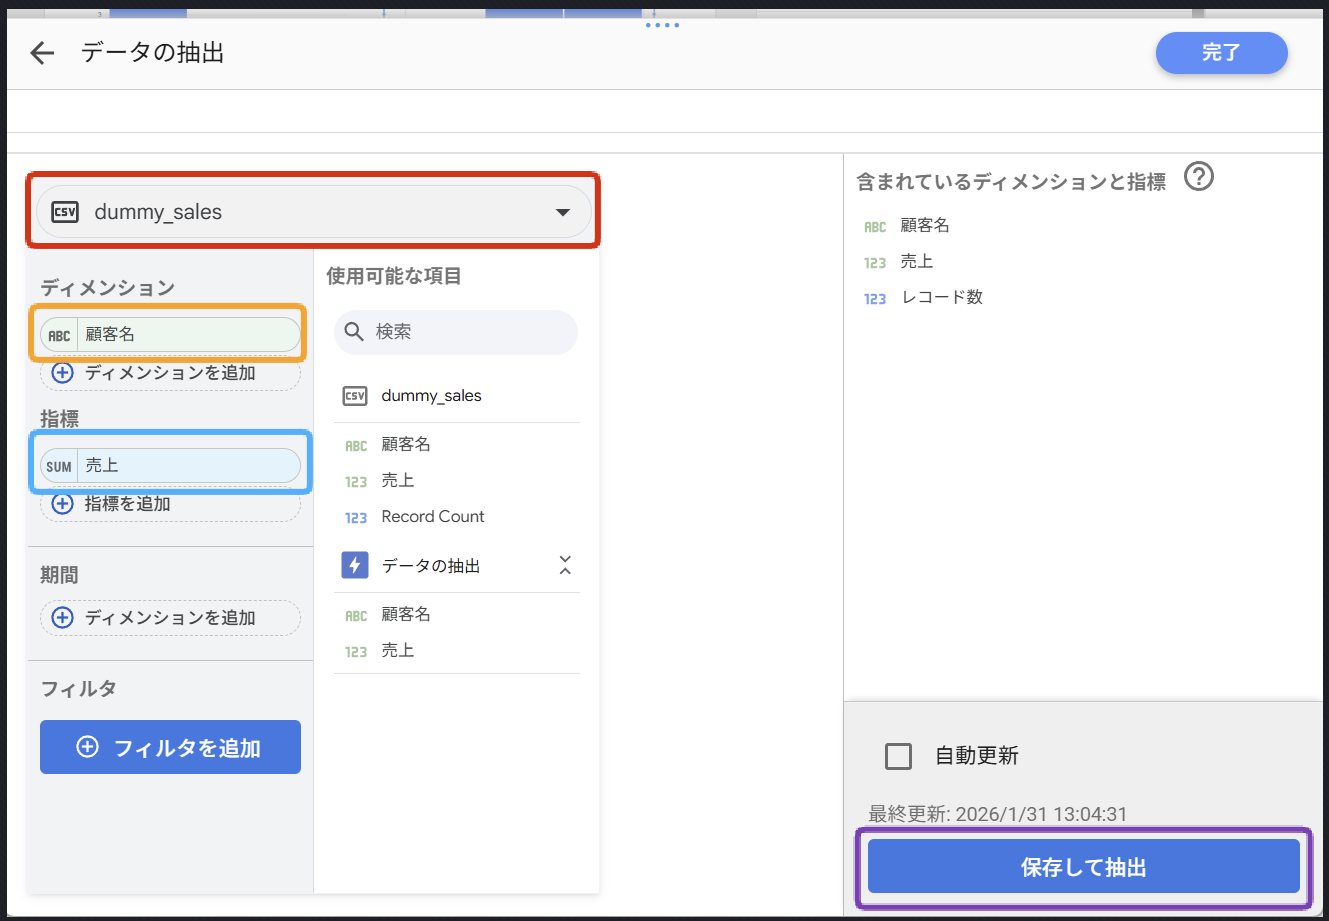Collapse the データの抽出 field group
The image size is (1329, 921).
point(565,566)
